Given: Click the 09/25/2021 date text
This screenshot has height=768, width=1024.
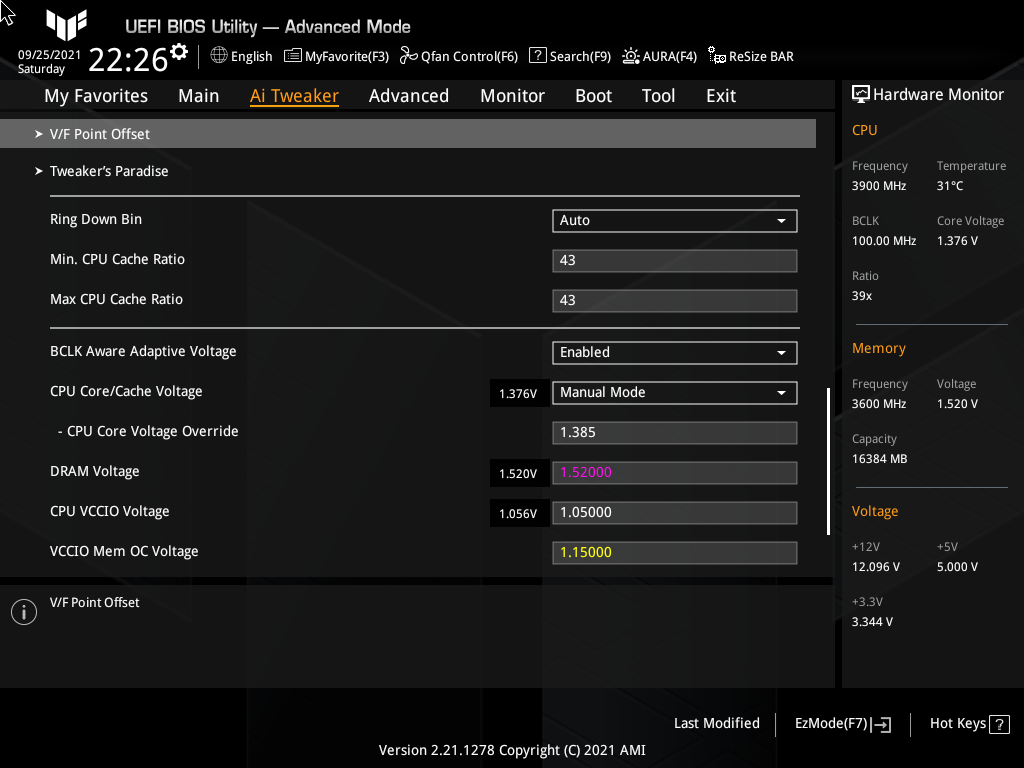Looking at the screenshot, I should point(49,55).
